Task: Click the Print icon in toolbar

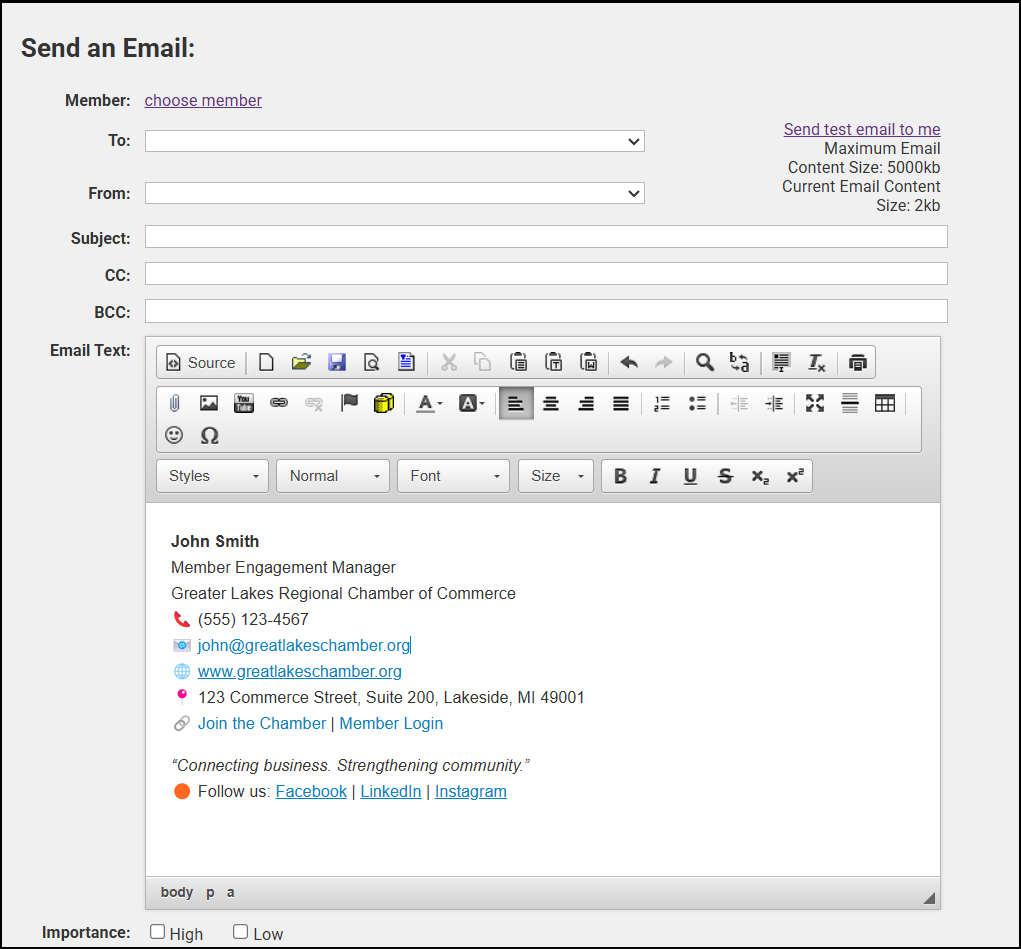Action: pos(857,363)
